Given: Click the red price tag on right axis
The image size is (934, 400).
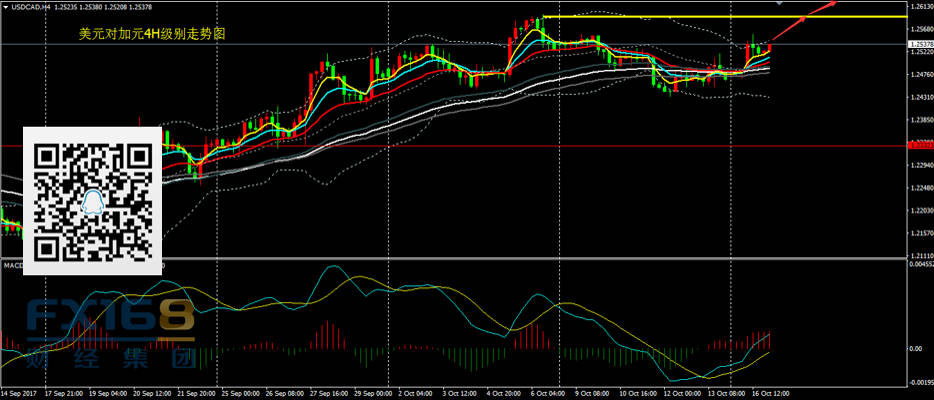Looking at the screenshot, I should coord(919,146).
